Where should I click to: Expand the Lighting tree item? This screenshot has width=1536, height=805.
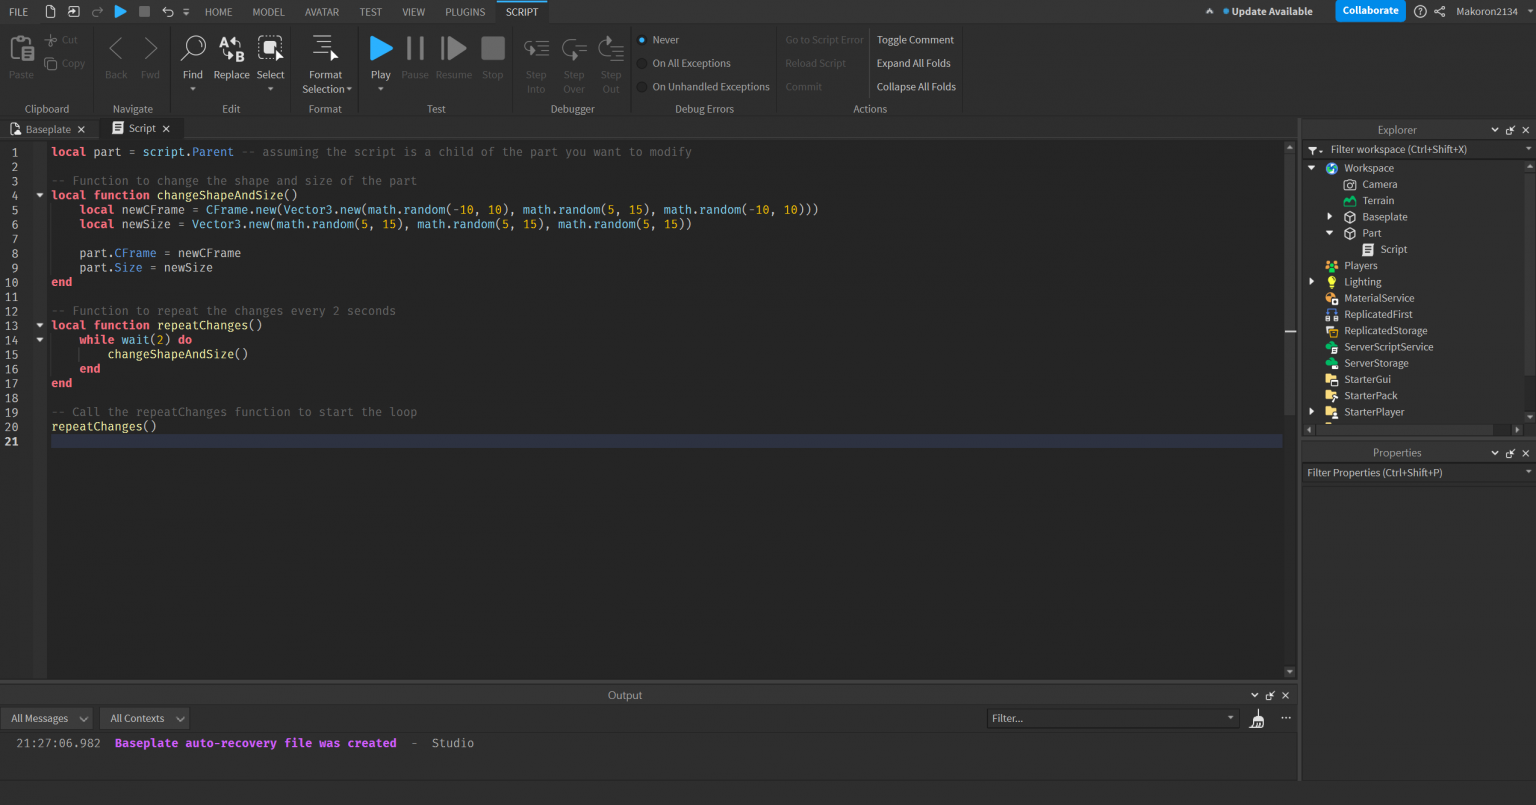1312,281
